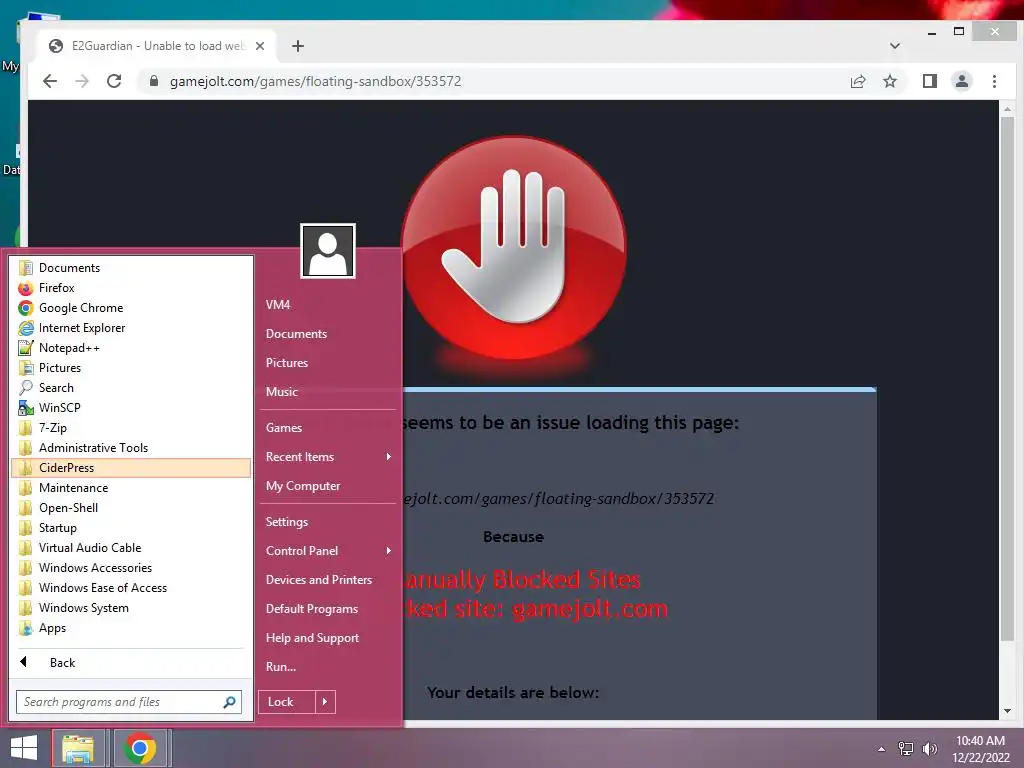Open the Chrome profile avatar menu
Image resolution: width=1024 pixels, height=768 pixels.
(962, 81)
